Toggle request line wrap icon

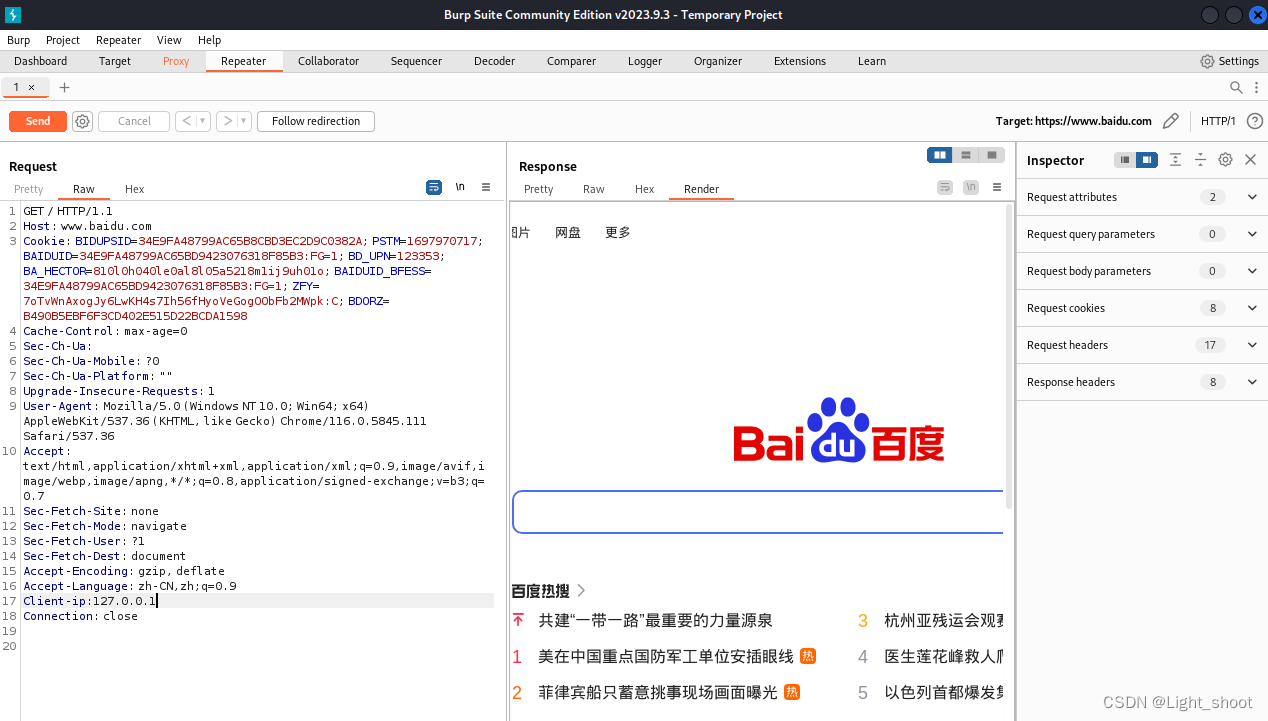pos(434,187)
